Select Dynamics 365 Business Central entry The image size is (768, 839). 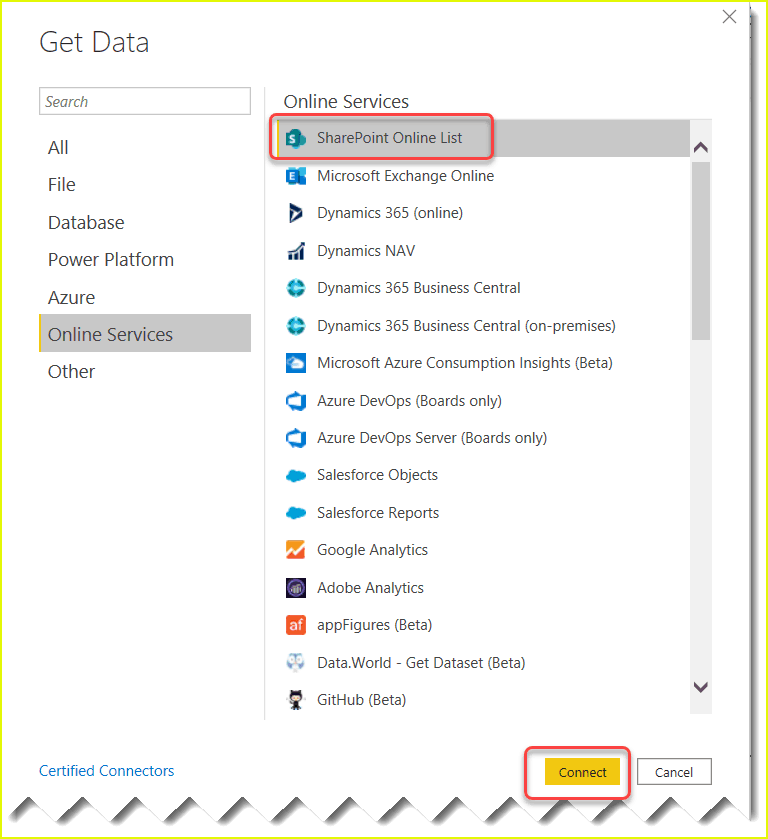483,288
